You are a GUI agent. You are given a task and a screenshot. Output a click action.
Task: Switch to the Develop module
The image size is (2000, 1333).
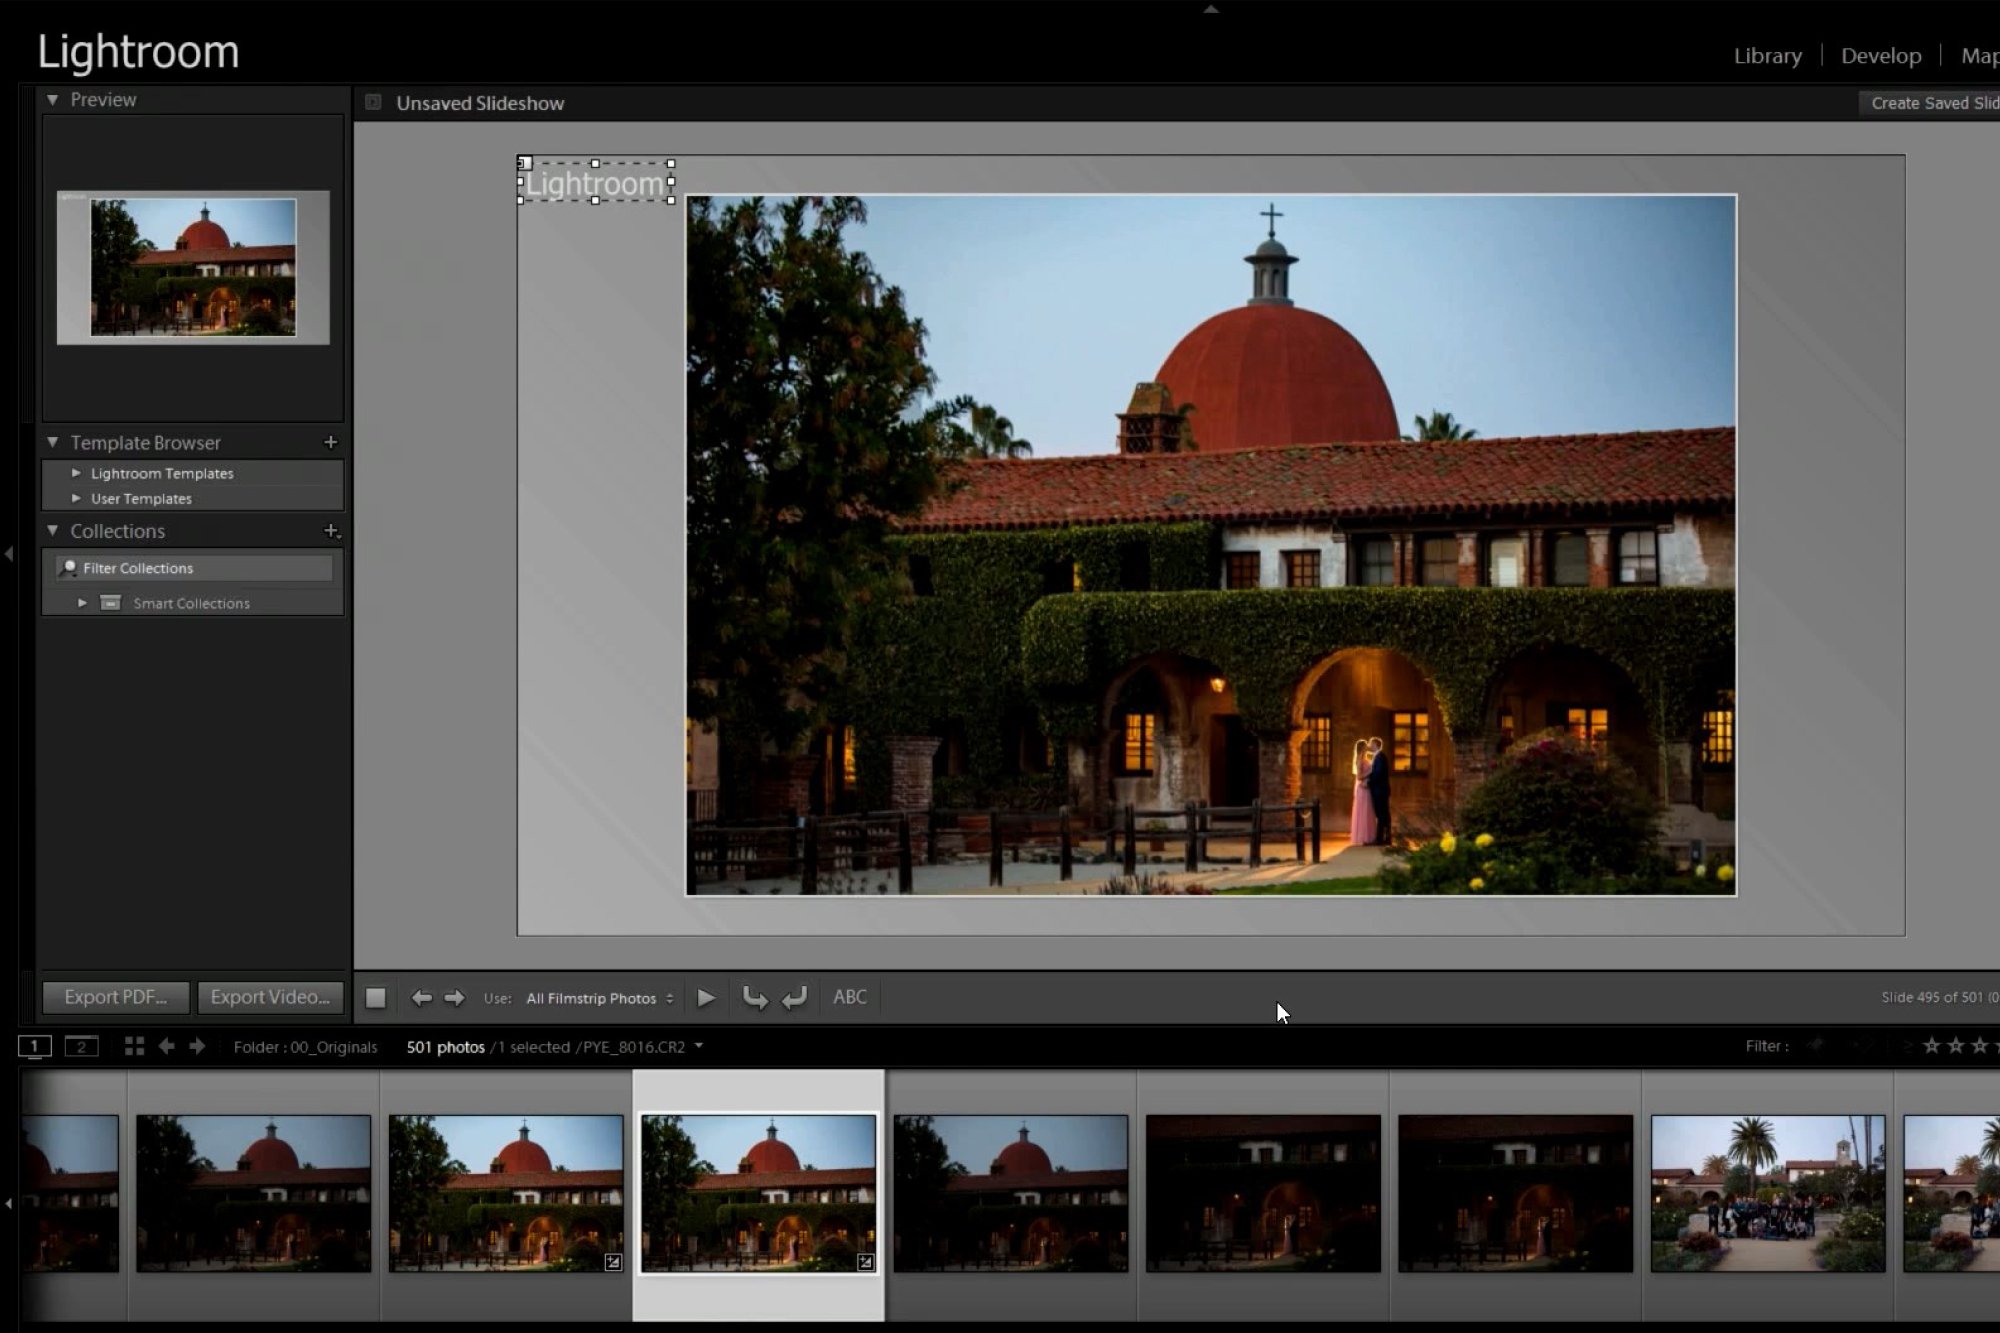coord(1881,56)
